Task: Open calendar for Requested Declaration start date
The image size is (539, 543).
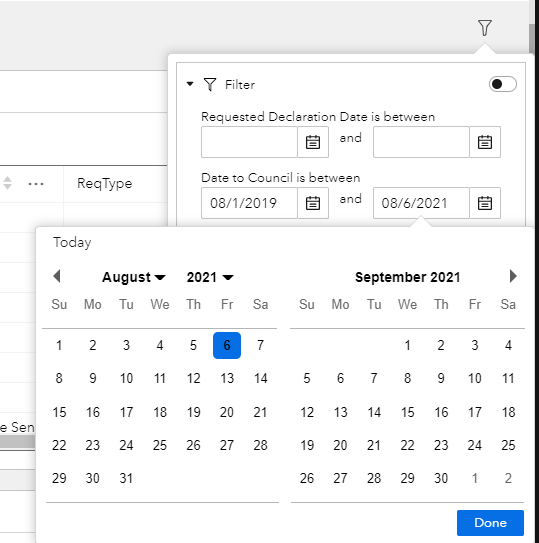Action: 313,142
